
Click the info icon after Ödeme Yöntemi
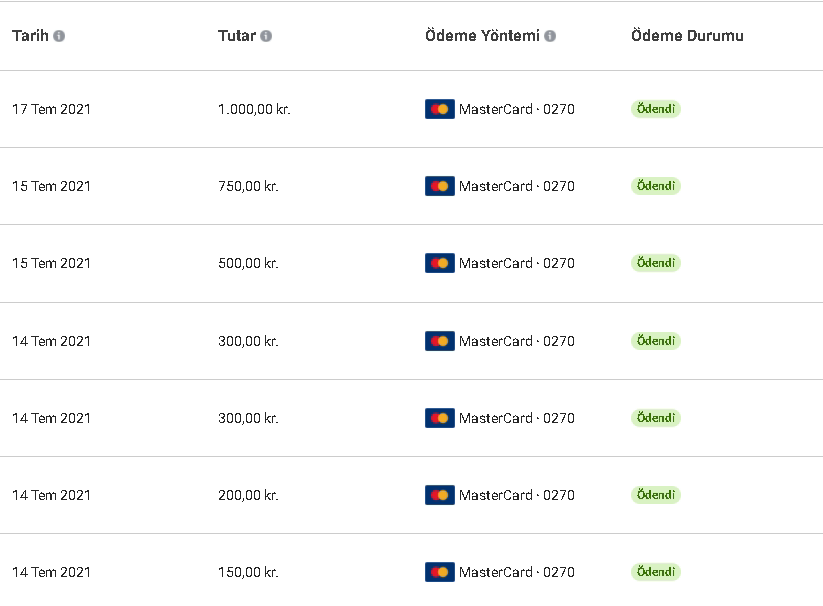click(550, 36)
